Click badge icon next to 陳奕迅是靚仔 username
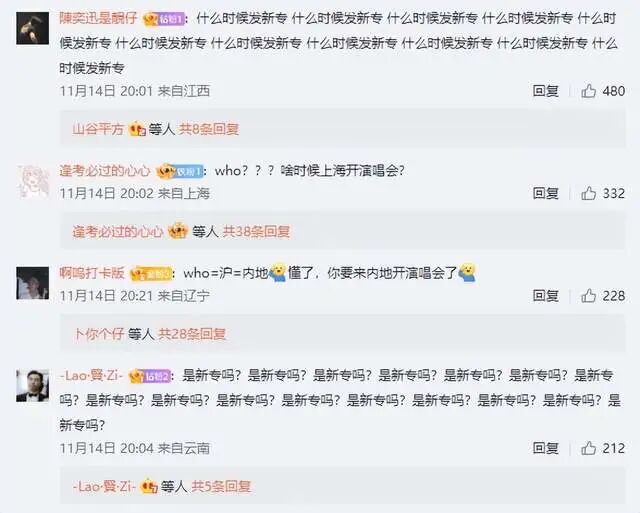This screenshot has height=513, width=640. [164, 19]
